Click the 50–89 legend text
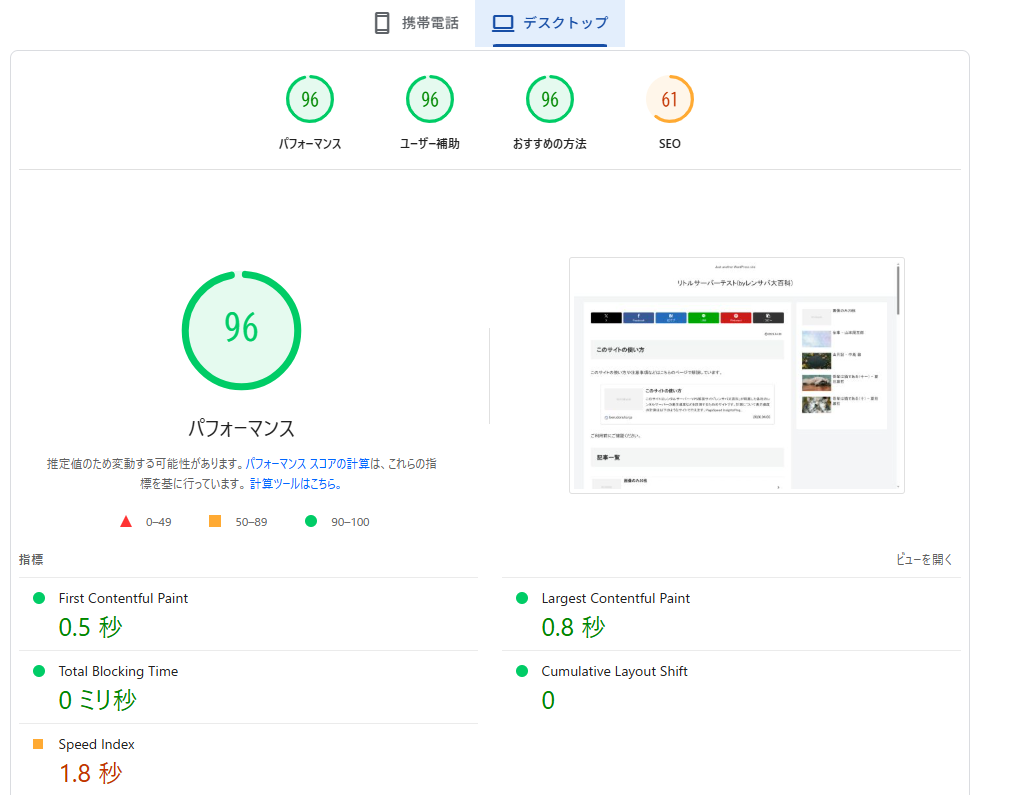1009x795 pixels. click(x=251, y=522)
